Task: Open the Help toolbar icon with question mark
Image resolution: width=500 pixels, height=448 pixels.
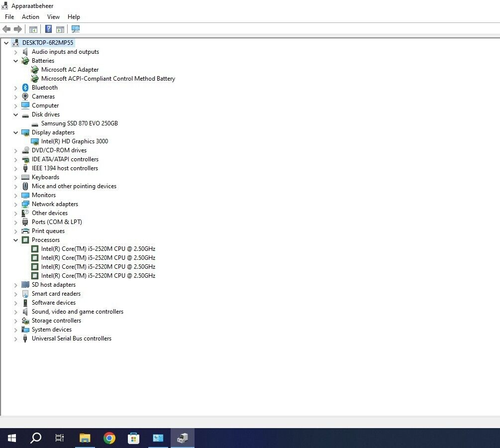Action: pyautogui.click(x=48, y=29)
